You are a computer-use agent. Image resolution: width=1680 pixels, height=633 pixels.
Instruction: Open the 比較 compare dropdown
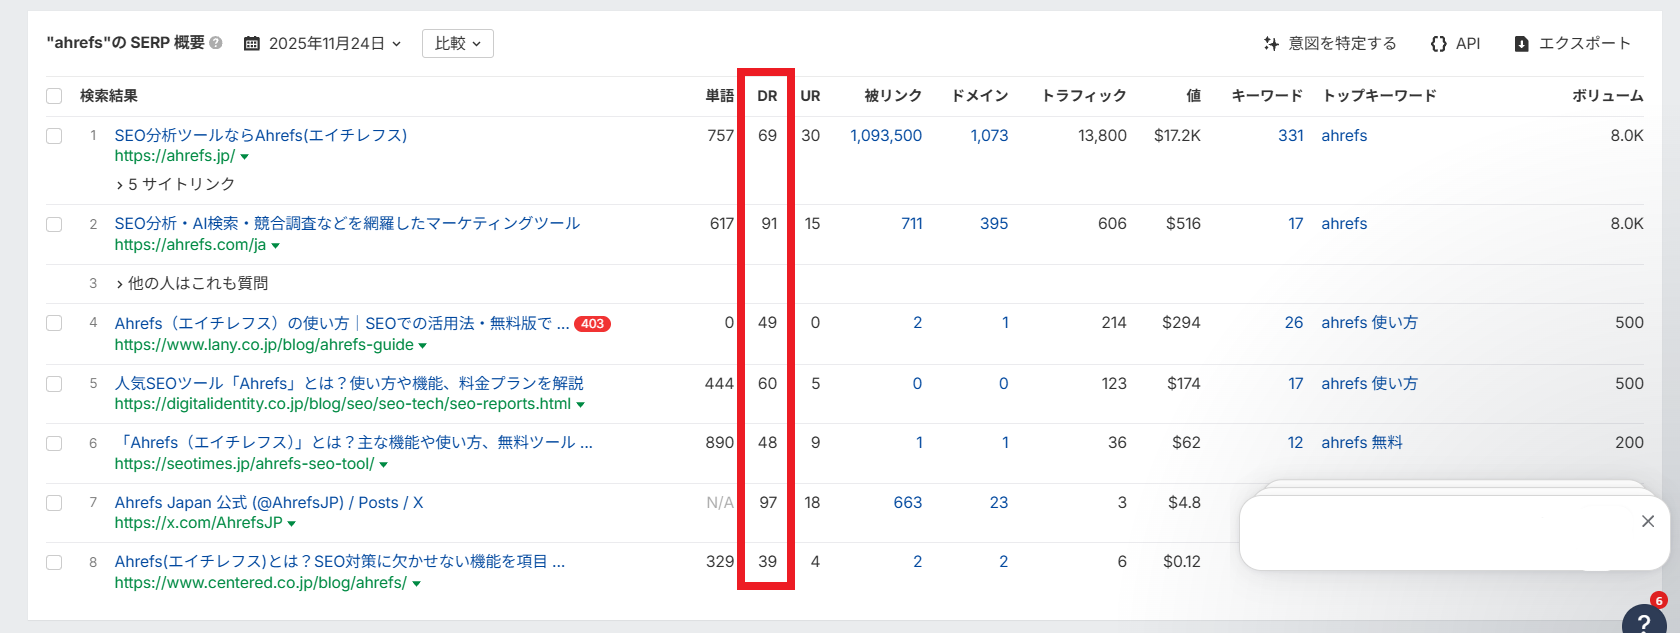458,43
